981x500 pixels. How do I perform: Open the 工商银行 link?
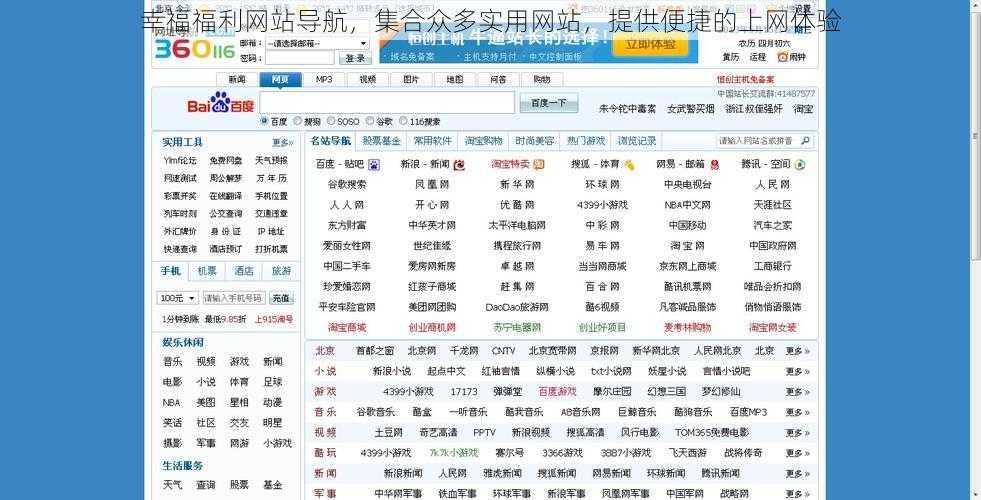coord(773,266)
